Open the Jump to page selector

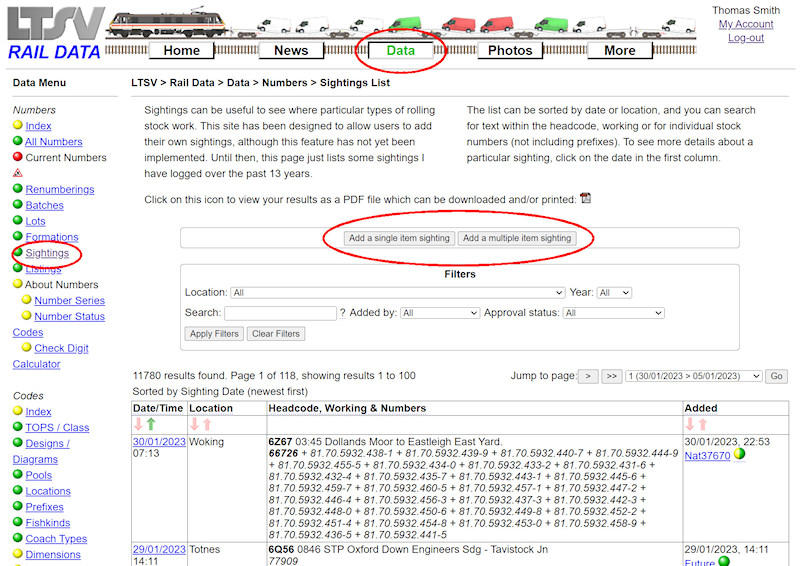tap(695, 377)
